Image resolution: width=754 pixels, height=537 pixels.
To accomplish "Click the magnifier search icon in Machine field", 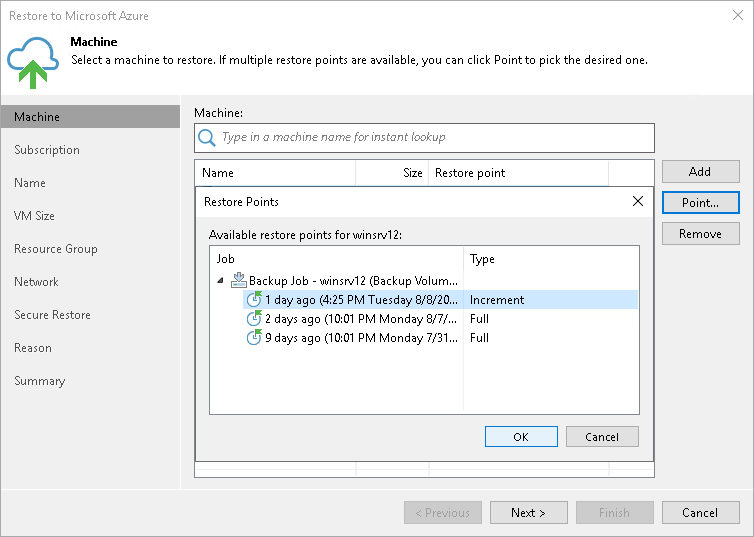I will pos(207,137).
